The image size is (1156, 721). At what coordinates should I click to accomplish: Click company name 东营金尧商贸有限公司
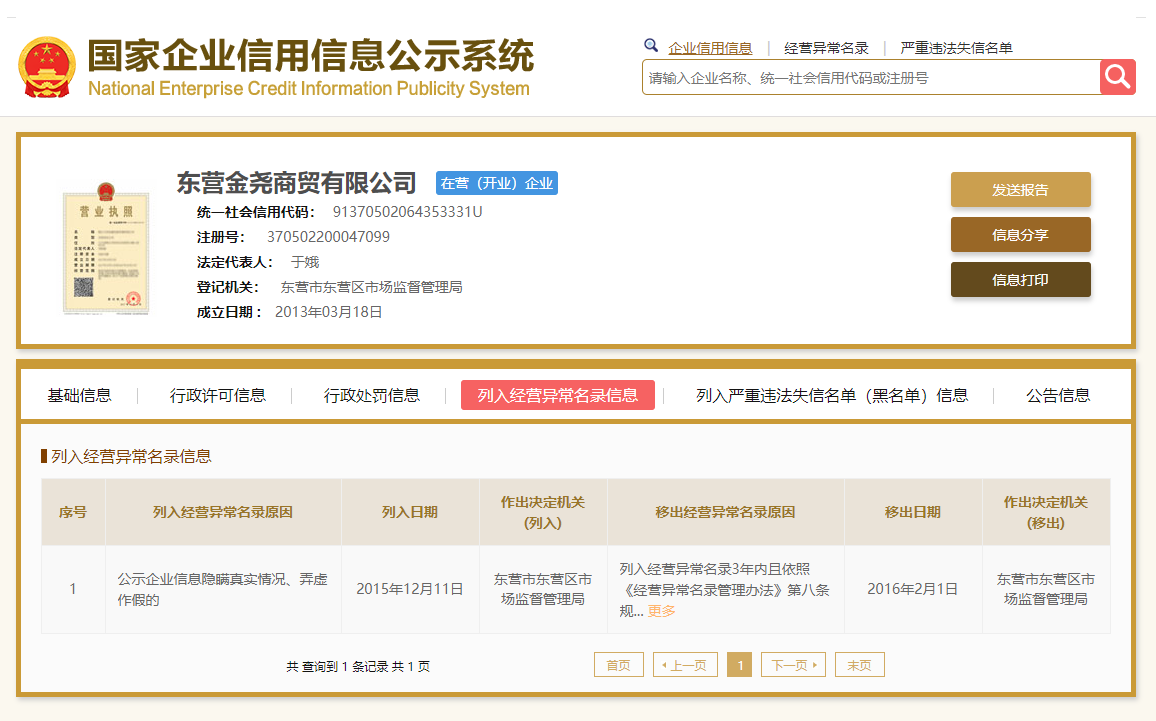[x=296, y=183]
